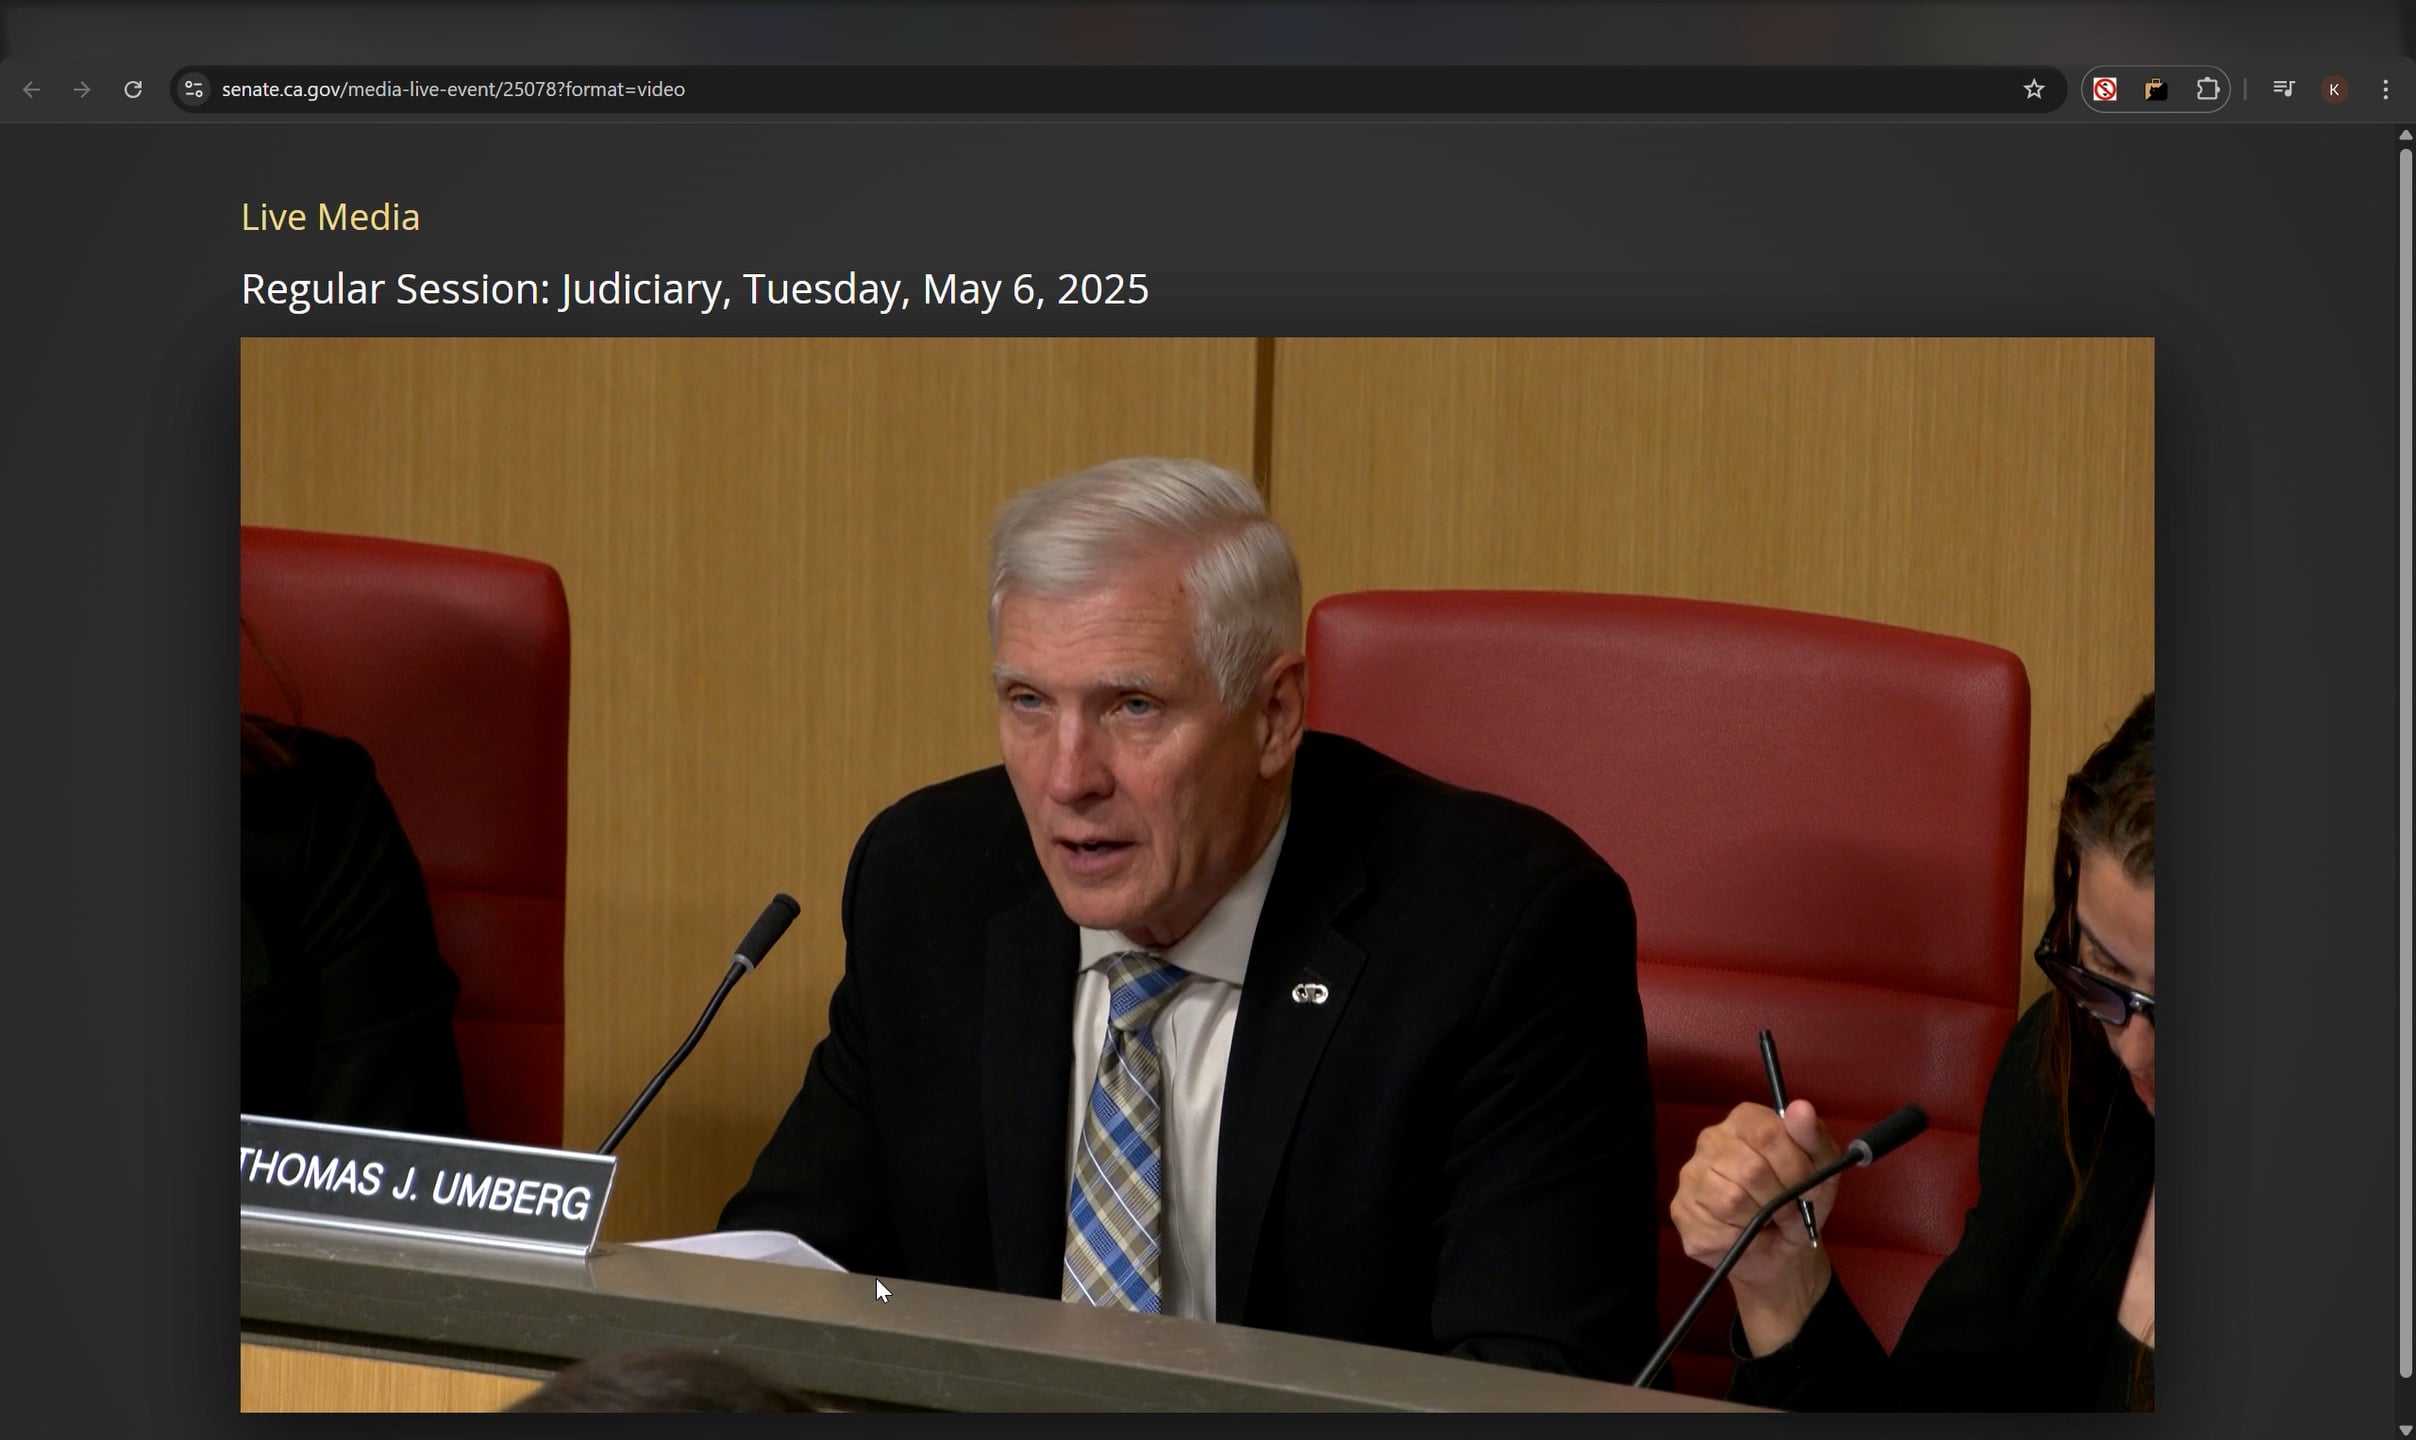Open the pinned briefcase extension

[x=2155, y=89]
